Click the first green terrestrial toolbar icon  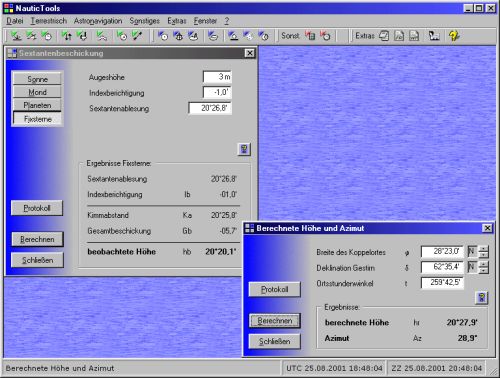(16, 36)
